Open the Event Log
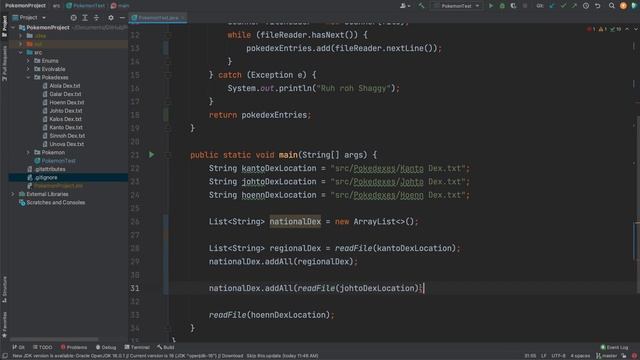The height and width of the screenshot is (360, 640). click(x=614, y=347)
